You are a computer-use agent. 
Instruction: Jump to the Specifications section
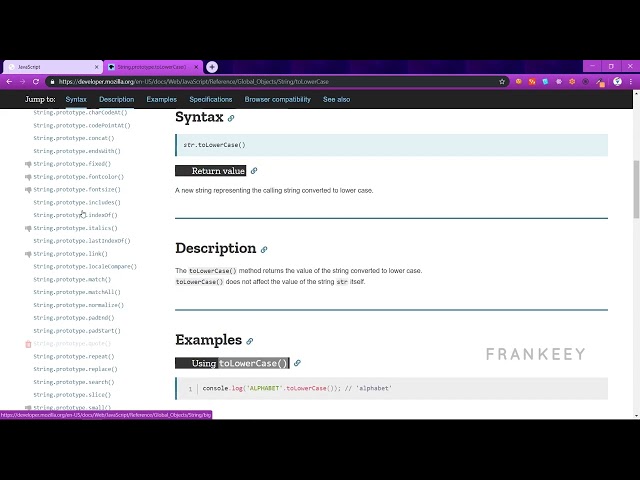pyautogui.click(x=211, y=100)
